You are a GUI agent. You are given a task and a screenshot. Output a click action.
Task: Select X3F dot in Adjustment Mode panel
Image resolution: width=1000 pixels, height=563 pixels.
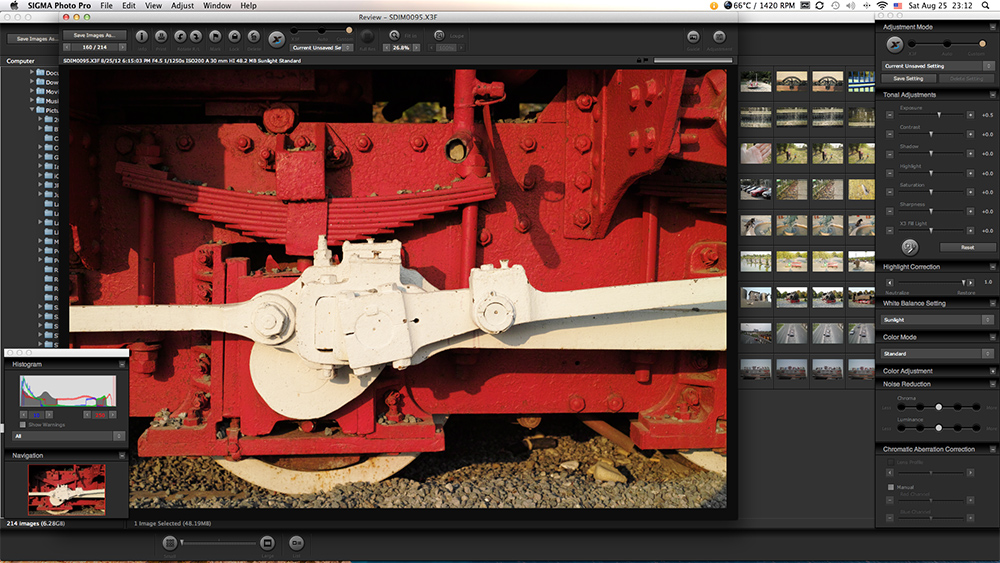tap(912, 43)
